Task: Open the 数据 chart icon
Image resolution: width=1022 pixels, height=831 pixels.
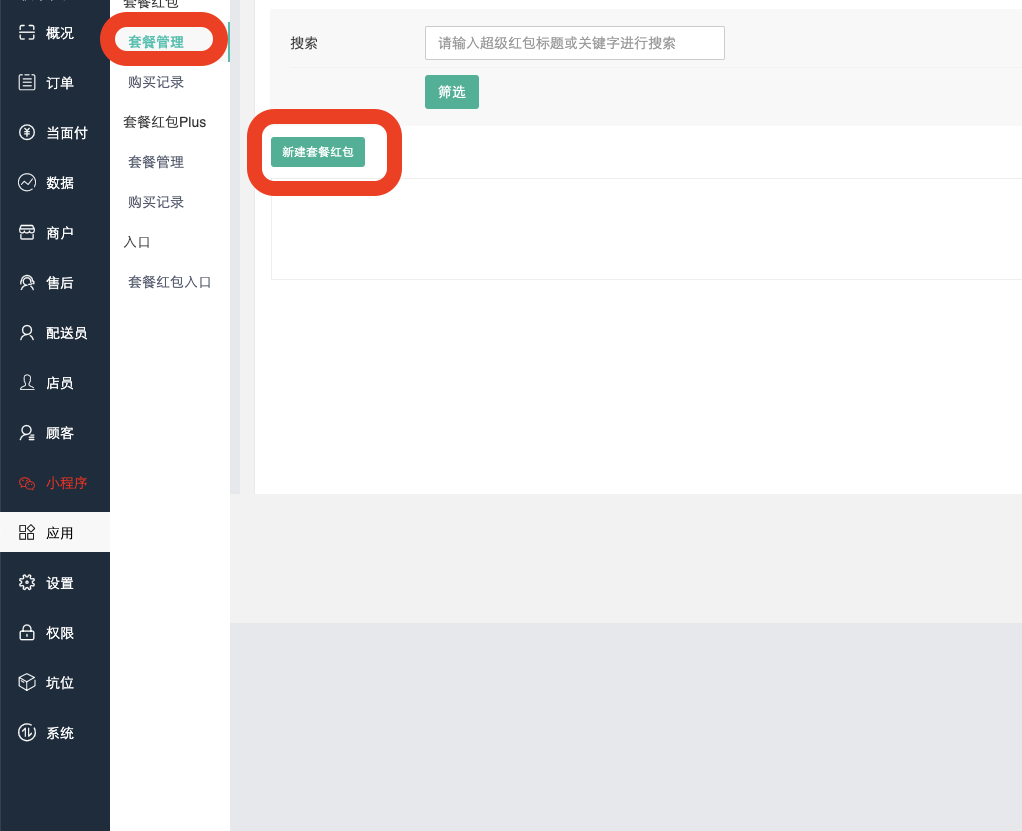Action: pos(27,183)
